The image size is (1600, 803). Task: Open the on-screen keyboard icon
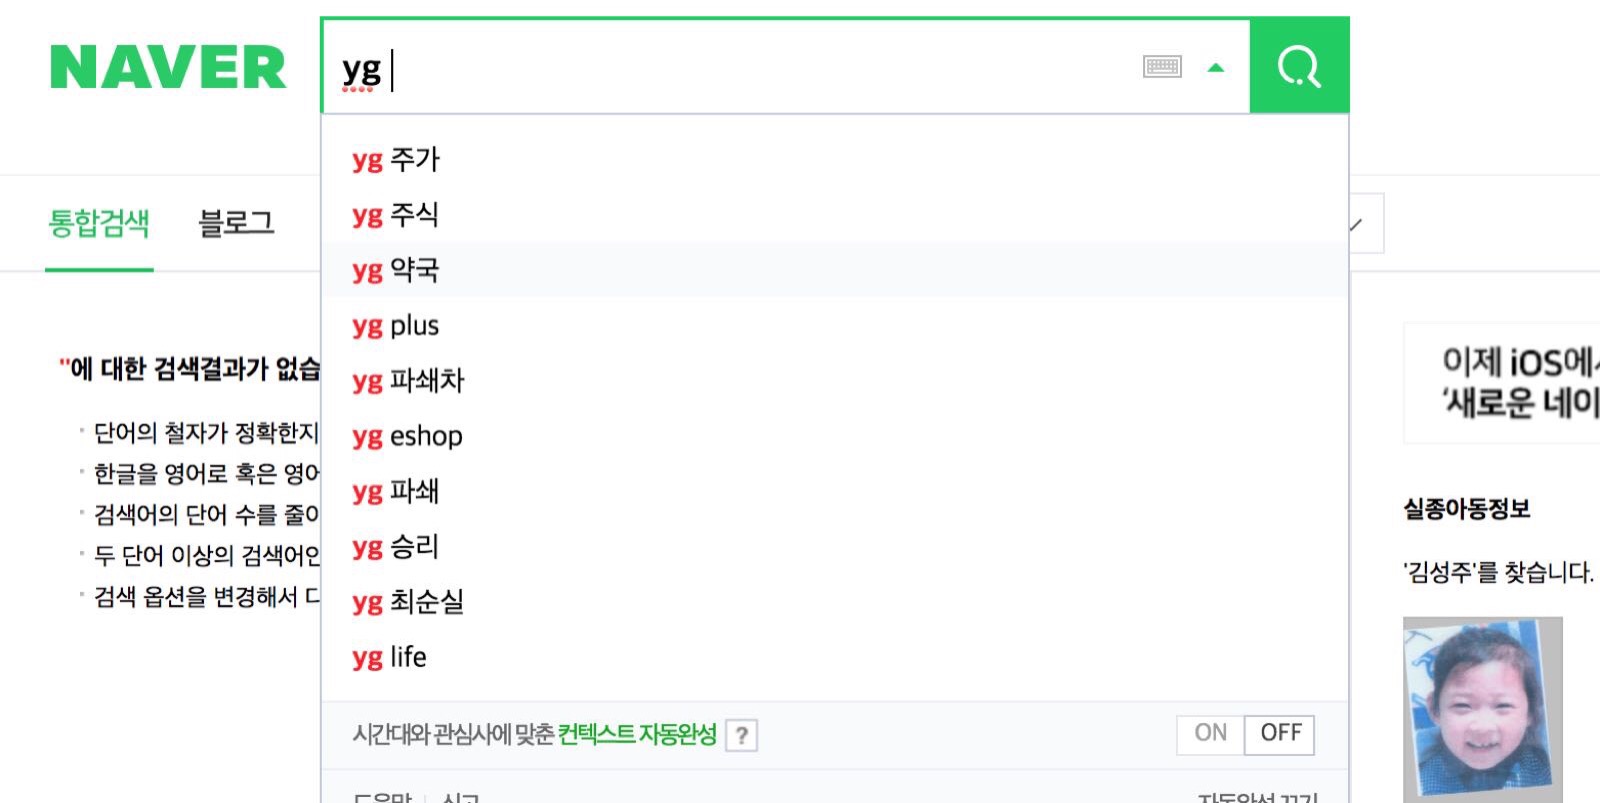[1162, 67]
